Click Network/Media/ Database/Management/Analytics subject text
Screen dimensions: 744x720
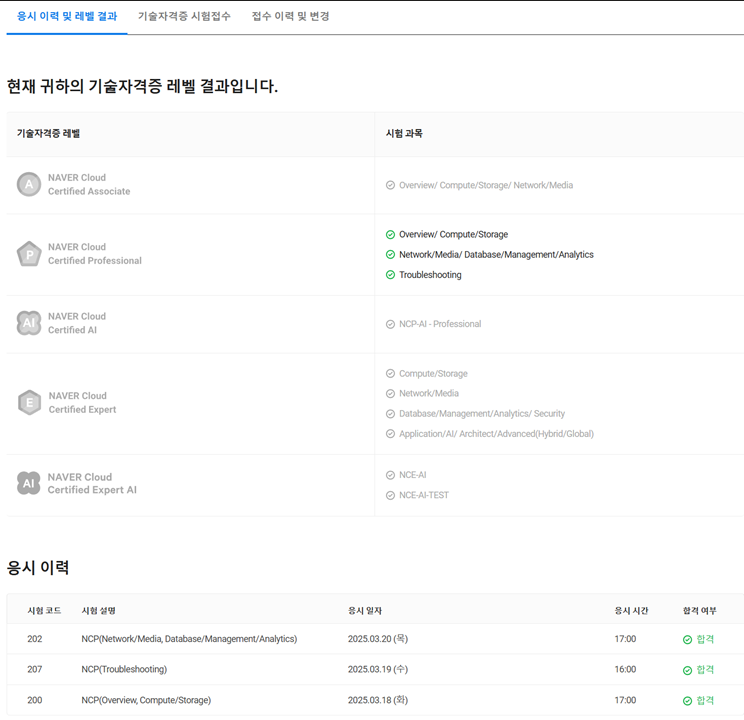click(x=496, y=255)
